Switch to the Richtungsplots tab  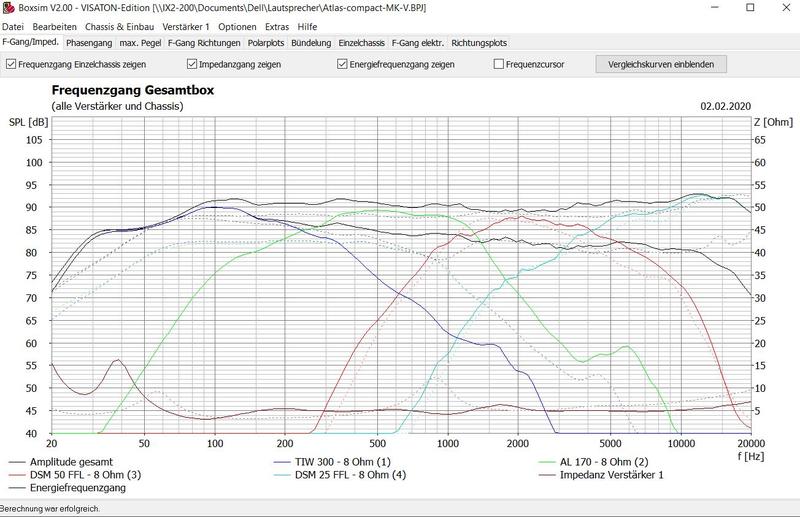(479, 43)
